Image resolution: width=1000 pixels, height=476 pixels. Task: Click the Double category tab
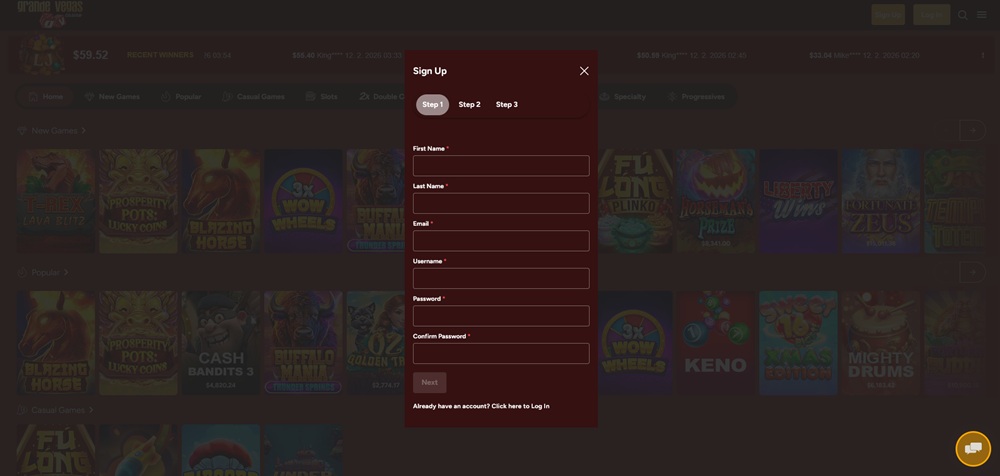tap(381, 97)
